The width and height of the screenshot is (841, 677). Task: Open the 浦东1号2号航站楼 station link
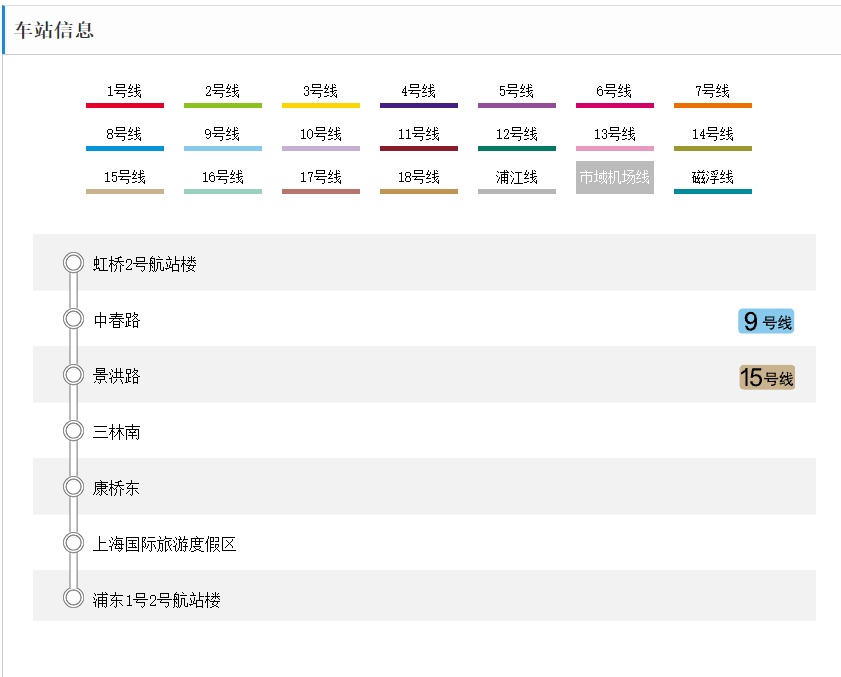pyautogui.click(x=157, y=601)
